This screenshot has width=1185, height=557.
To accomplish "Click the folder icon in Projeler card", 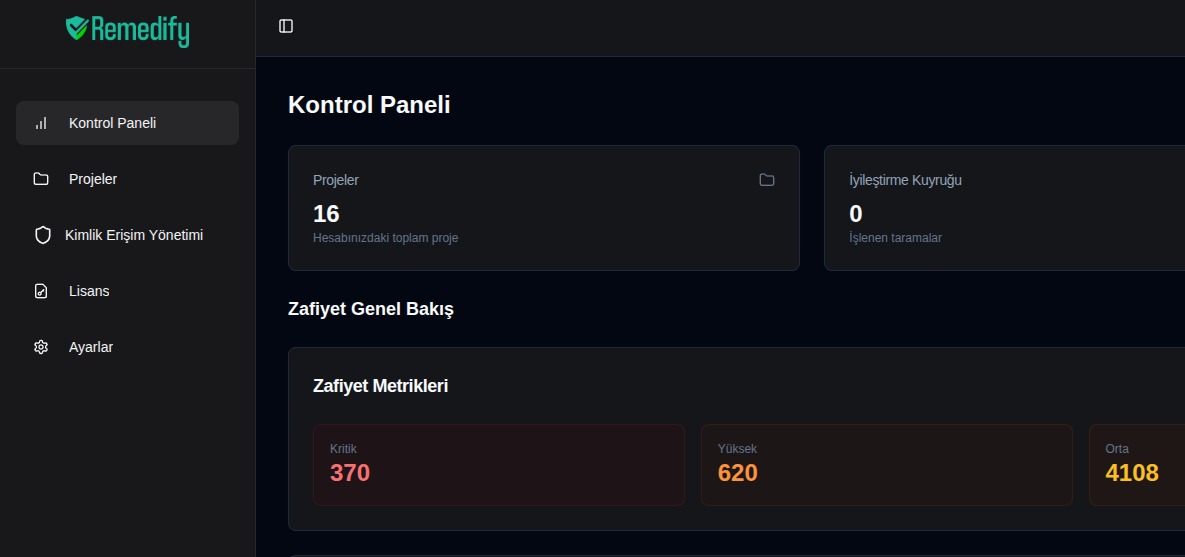I will pyautogui.click(x=767, y=180).
